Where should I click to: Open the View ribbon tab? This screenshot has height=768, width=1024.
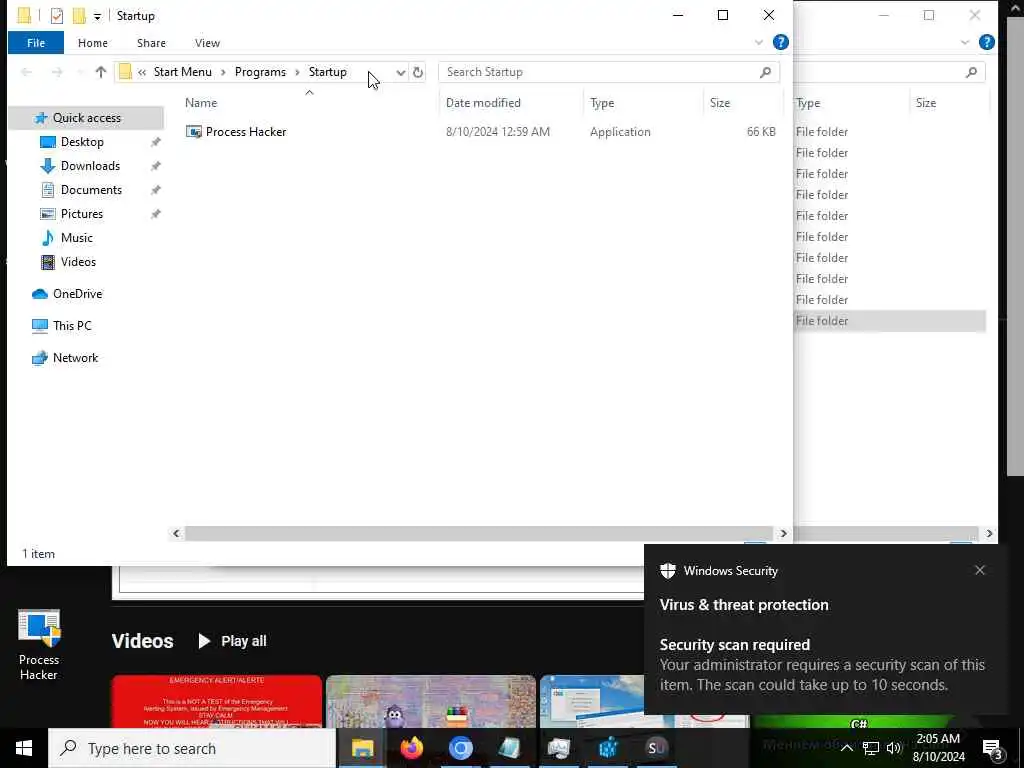(207, 43)
